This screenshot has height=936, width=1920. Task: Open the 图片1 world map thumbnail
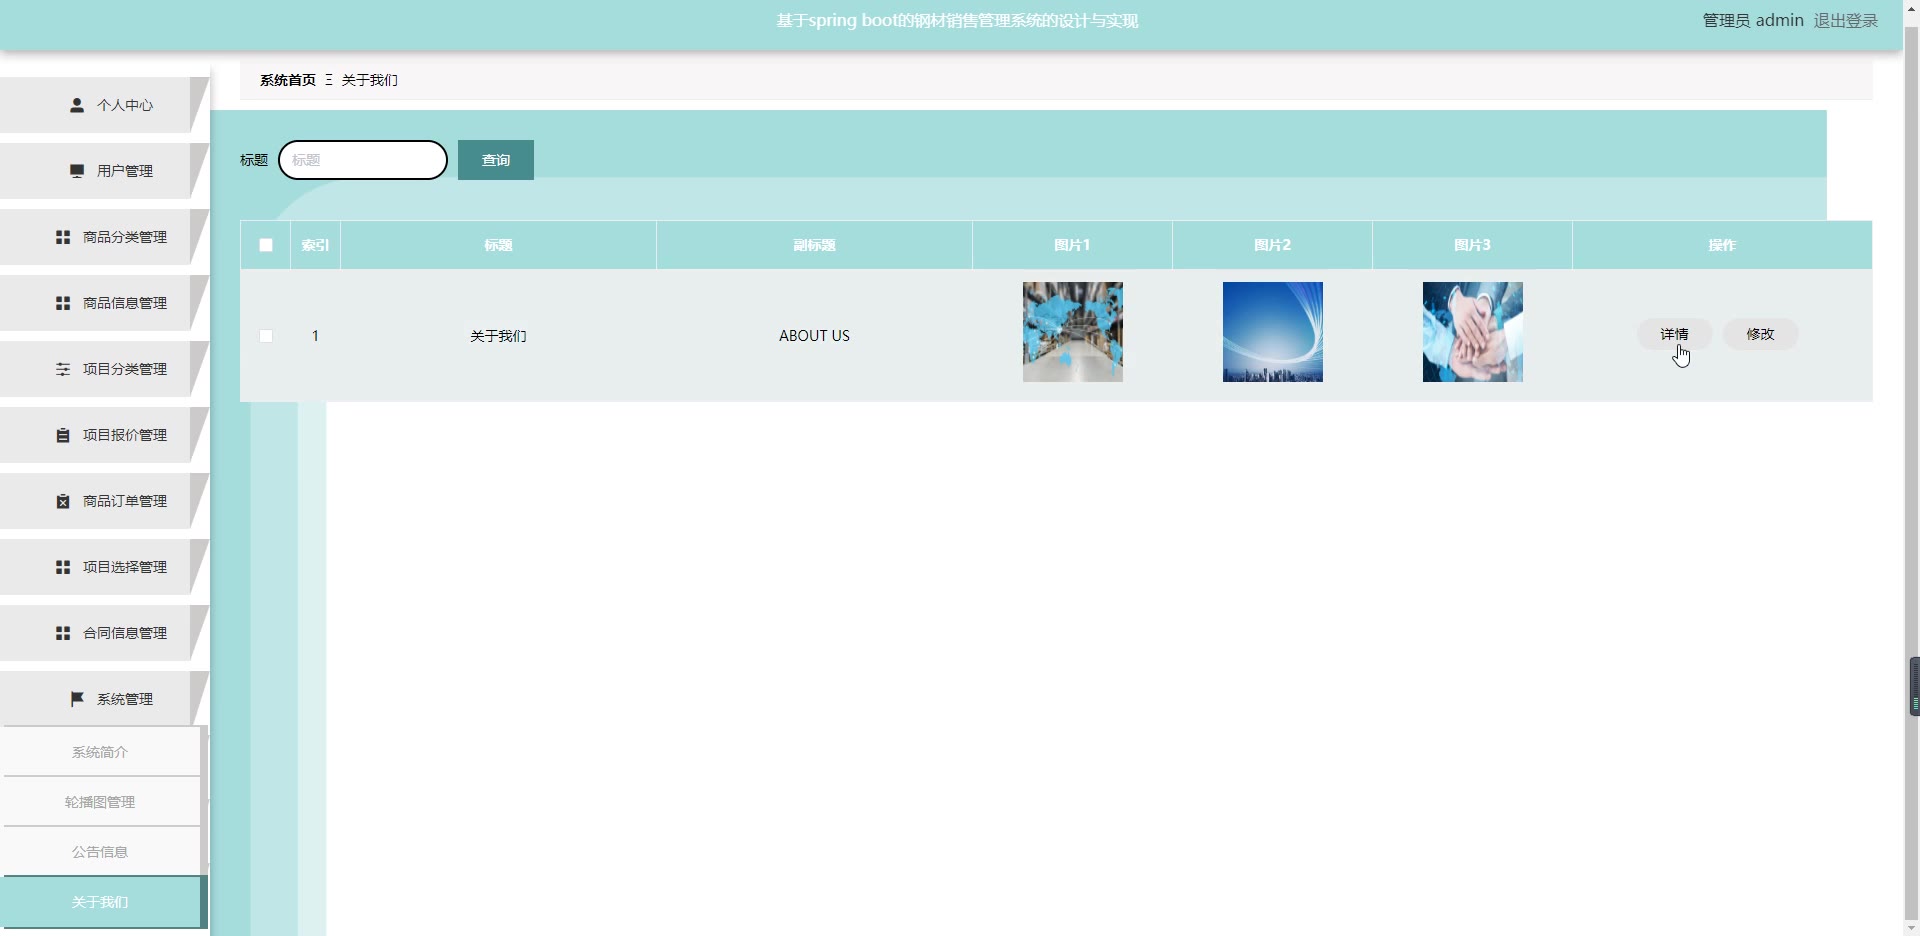1073,332
